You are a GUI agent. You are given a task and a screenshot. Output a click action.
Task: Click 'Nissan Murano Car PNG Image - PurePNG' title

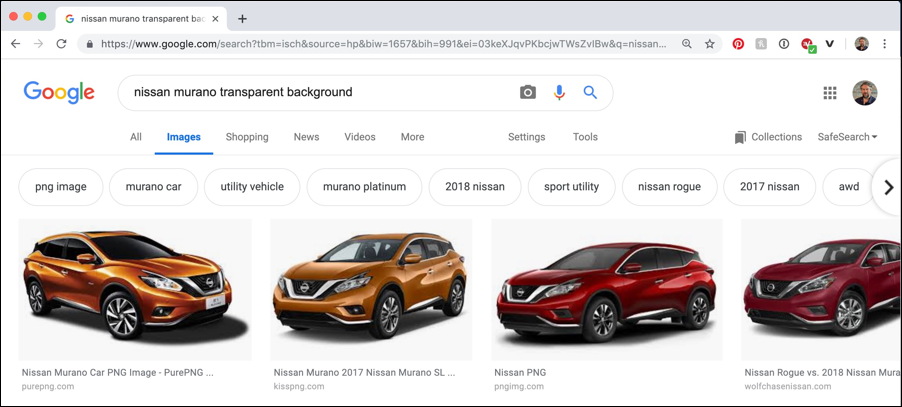coord(117,373)
